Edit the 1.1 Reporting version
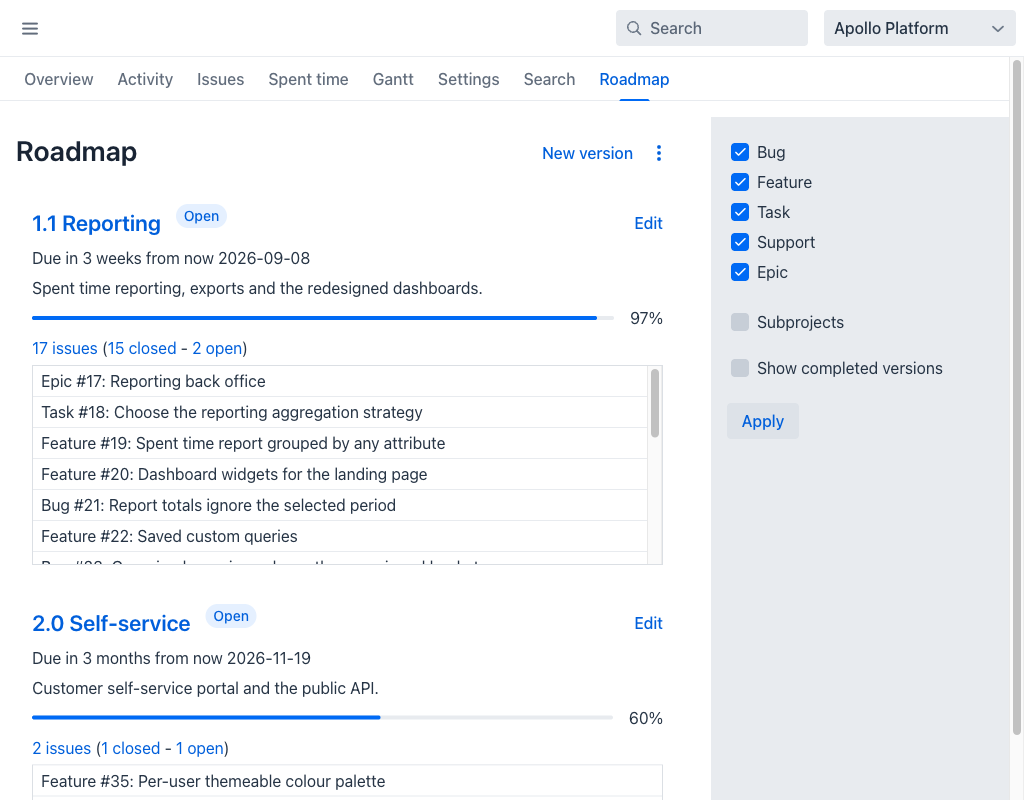This screenshot has height=800, width=1024. click(648, 223)
